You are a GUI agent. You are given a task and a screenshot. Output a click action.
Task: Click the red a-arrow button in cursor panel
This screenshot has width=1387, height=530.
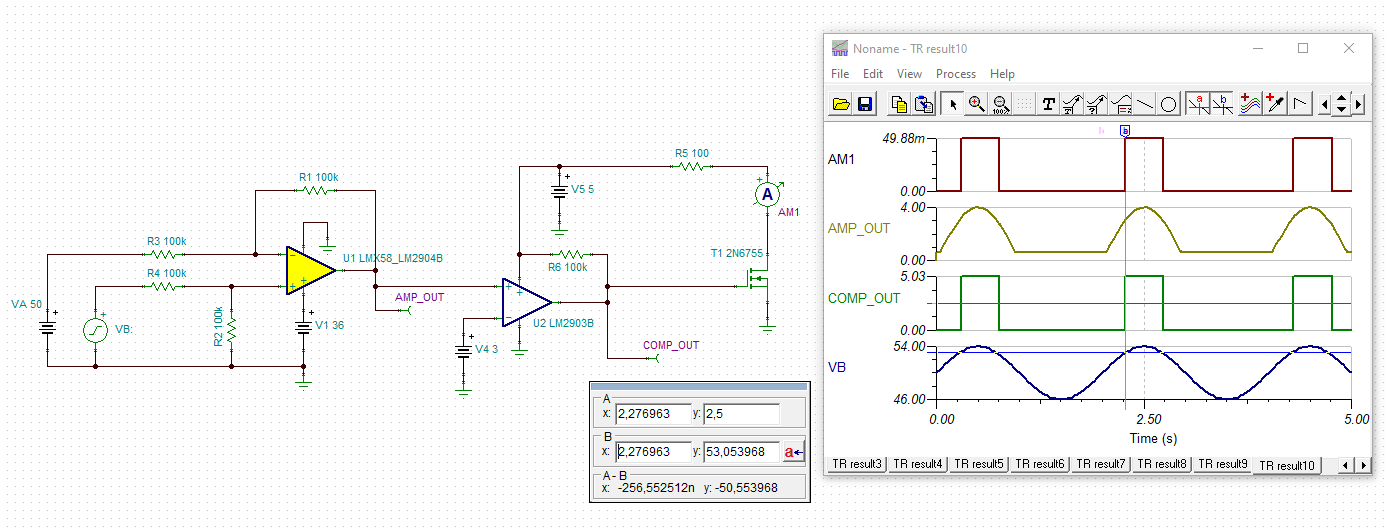click(x=793, y=452)
